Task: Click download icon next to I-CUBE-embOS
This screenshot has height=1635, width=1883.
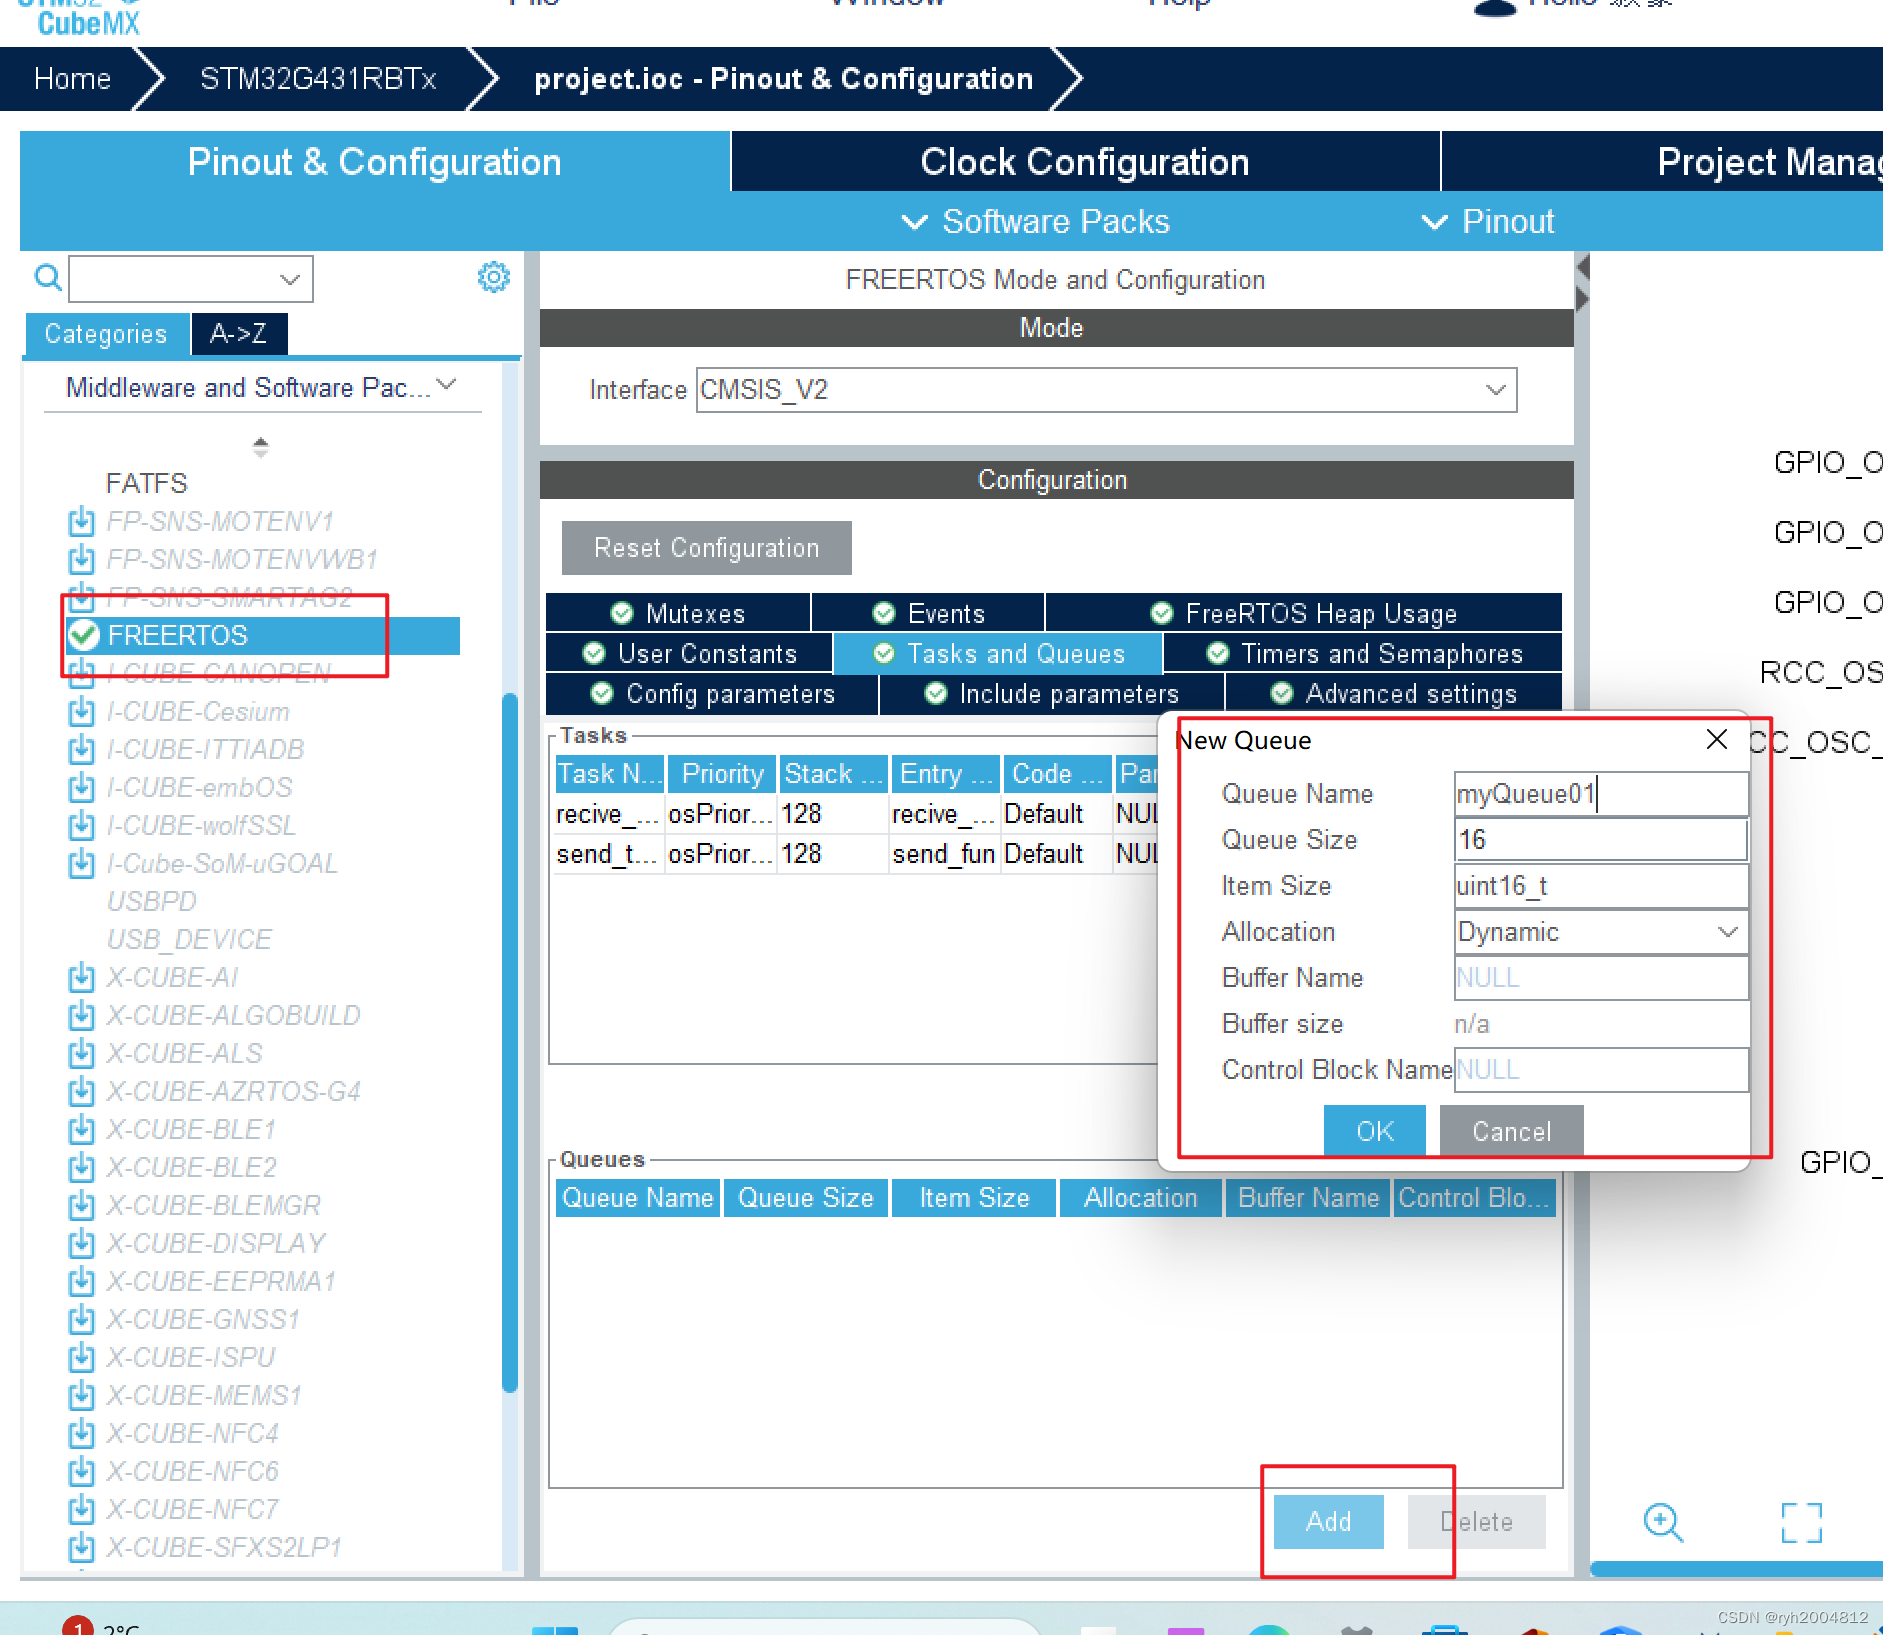Action: [81, 787]
